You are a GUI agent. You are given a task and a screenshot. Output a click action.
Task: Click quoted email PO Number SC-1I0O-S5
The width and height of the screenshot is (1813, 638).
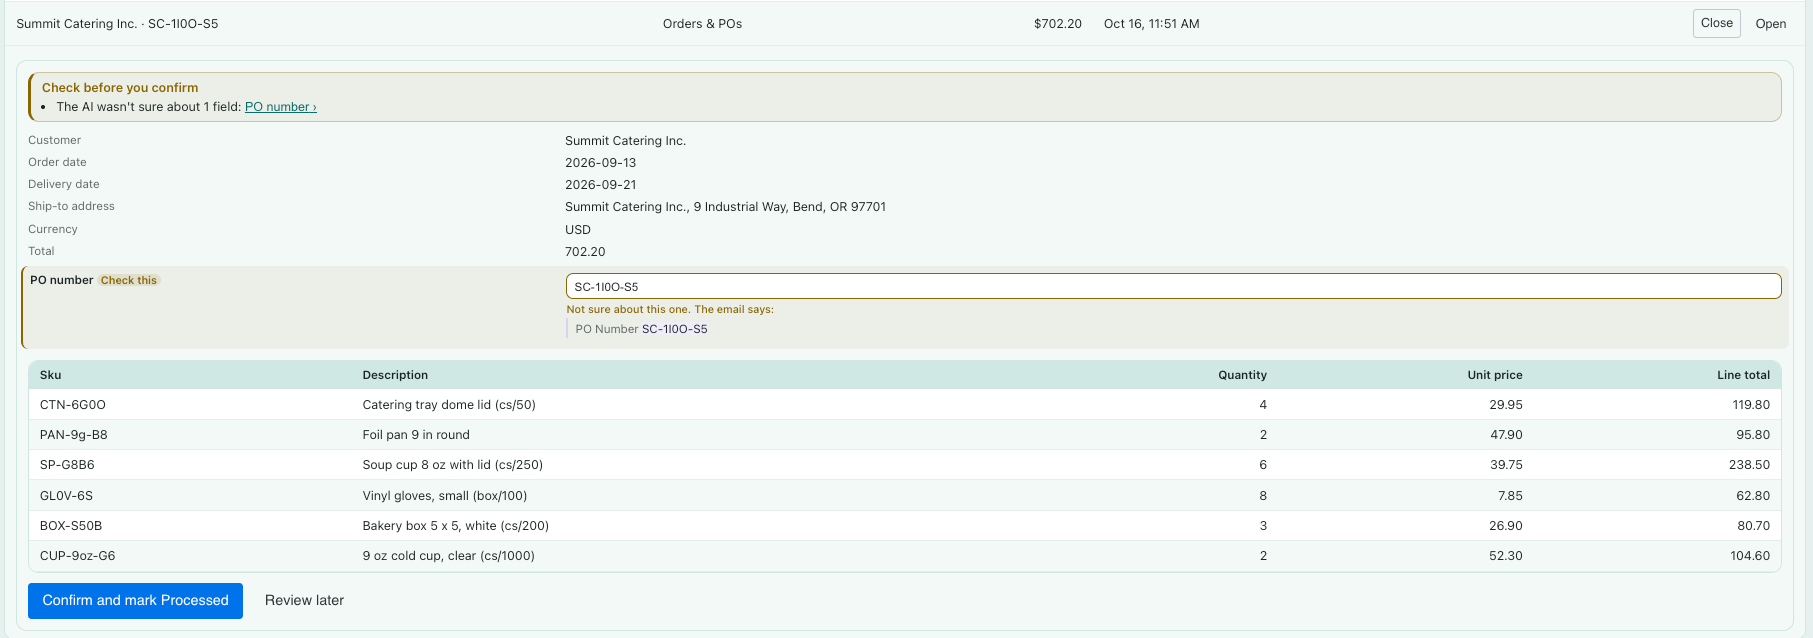[x=641, y=329]
